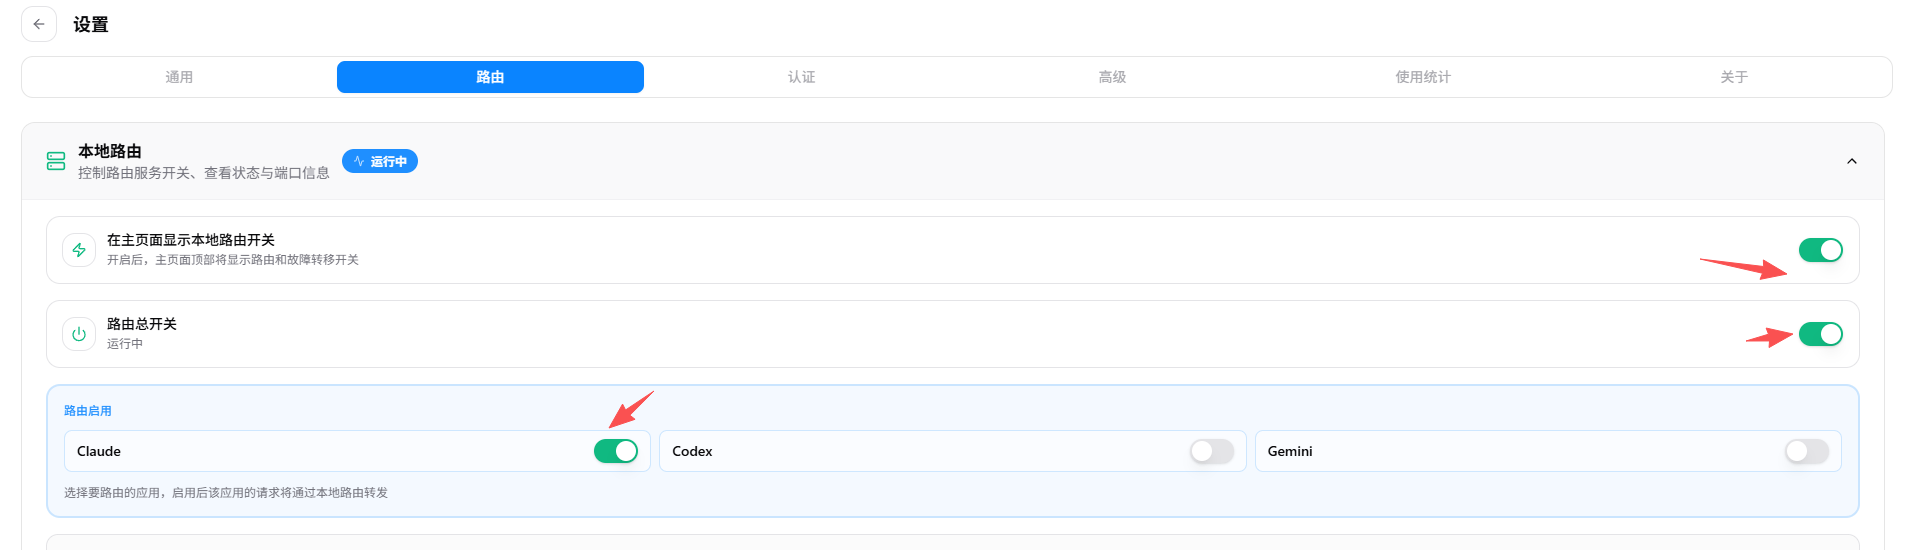This screenshot has width=1906, height=550.
Task: Click the 本地路由 section header title
Action: (x=110, y=151)
